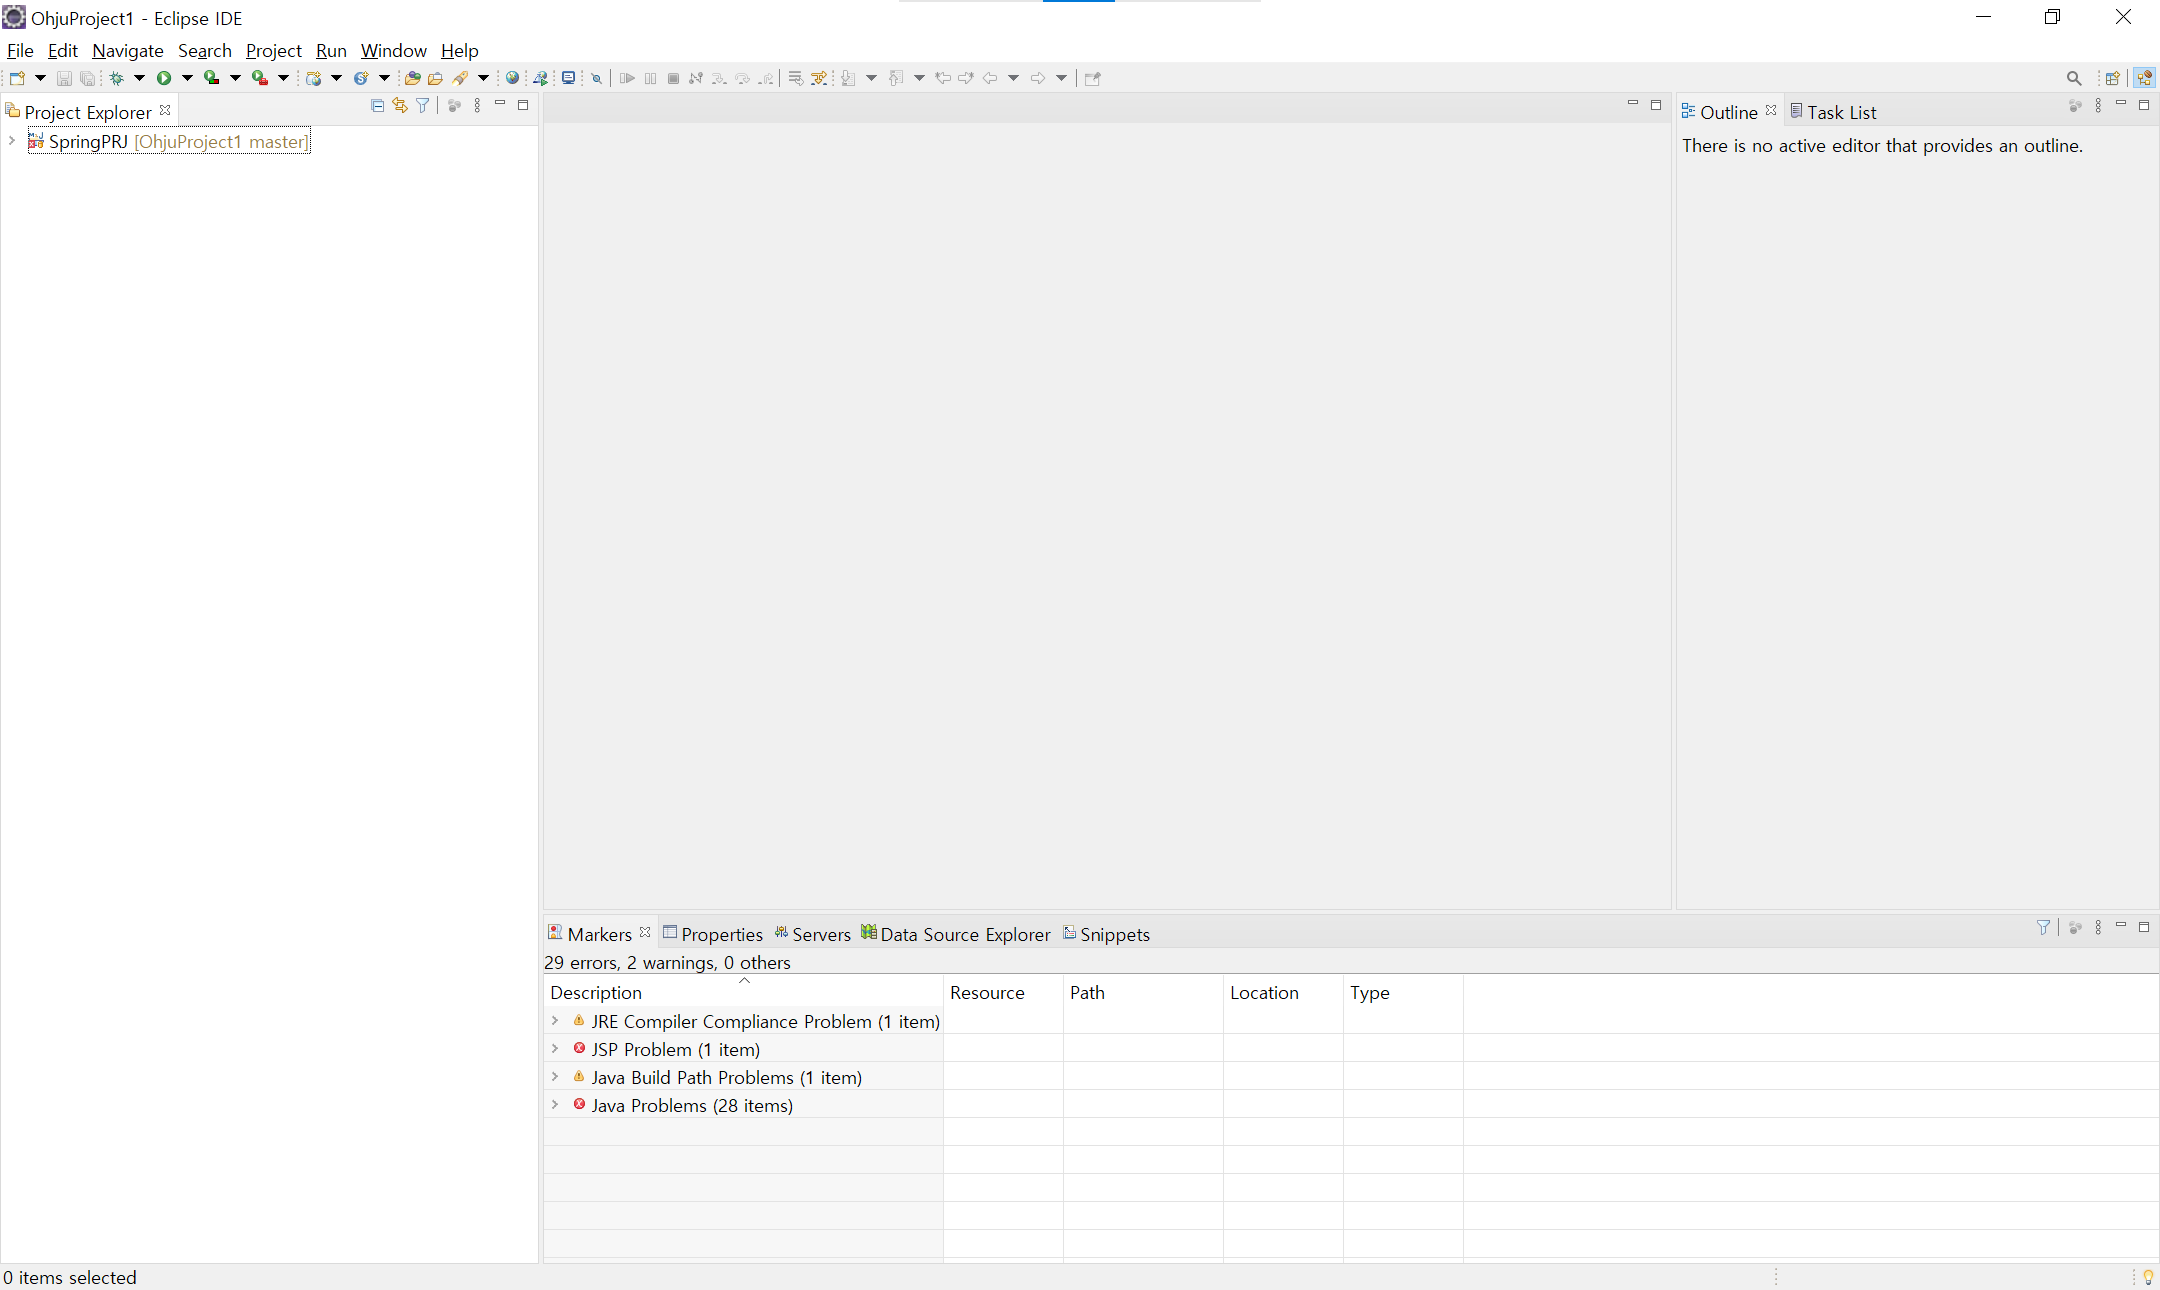The image size is (2160, 1290).
Task: Click the Last Edit Location icon
Action: click(942, 78)
